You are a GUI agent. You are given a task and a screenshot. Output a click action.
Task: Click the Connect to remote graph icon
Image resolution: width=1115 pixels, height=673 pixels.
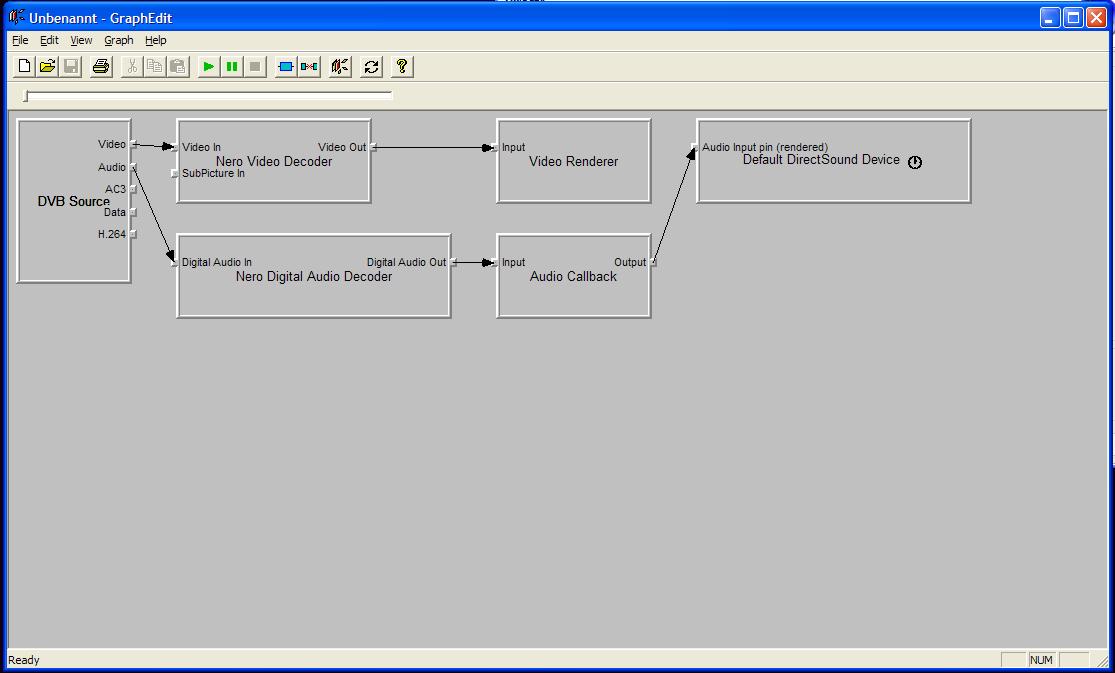point(341,67)
